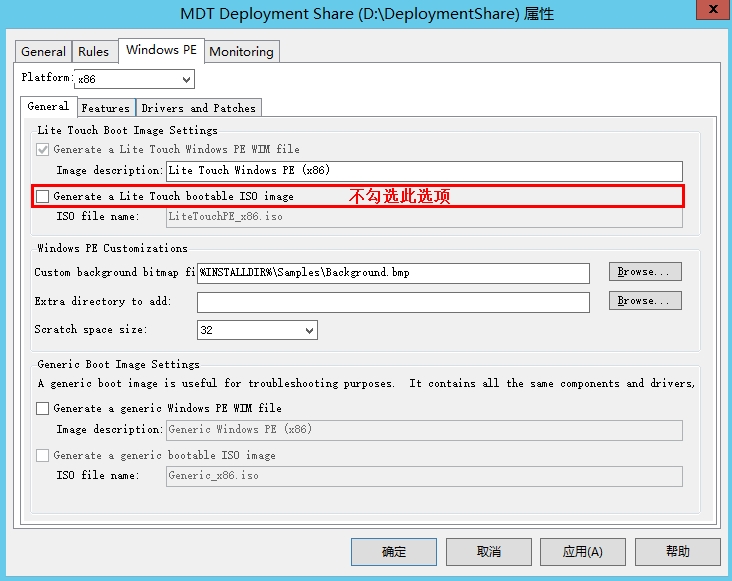Select the inner General sub-tab under Platform
This screenshot has height=581, width=732.
tap(48, 106)
